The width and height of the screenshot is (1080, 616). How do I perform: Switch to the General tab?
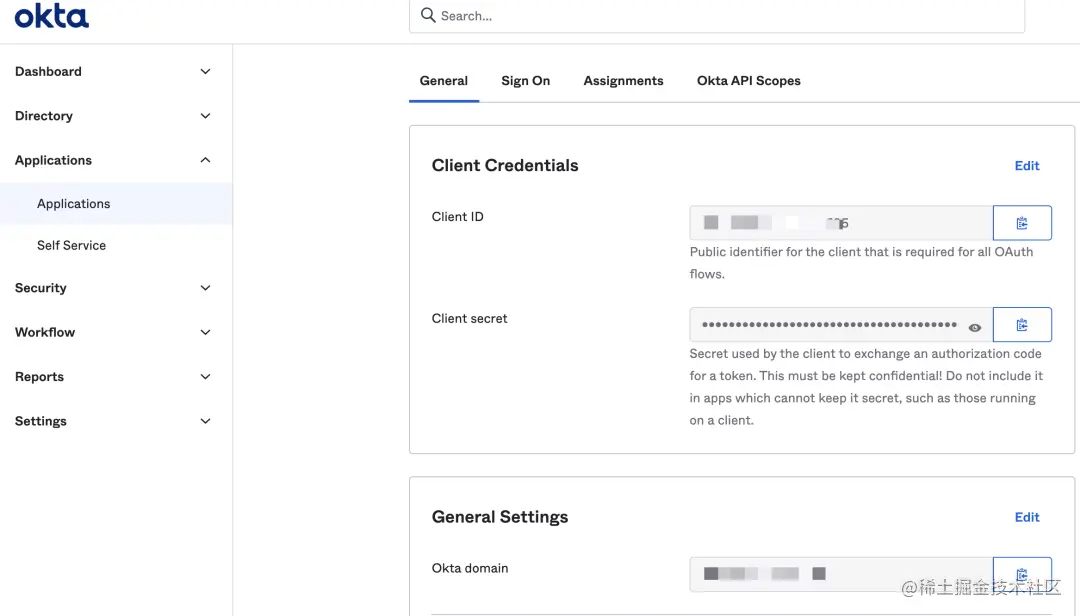tap(444, 81)
